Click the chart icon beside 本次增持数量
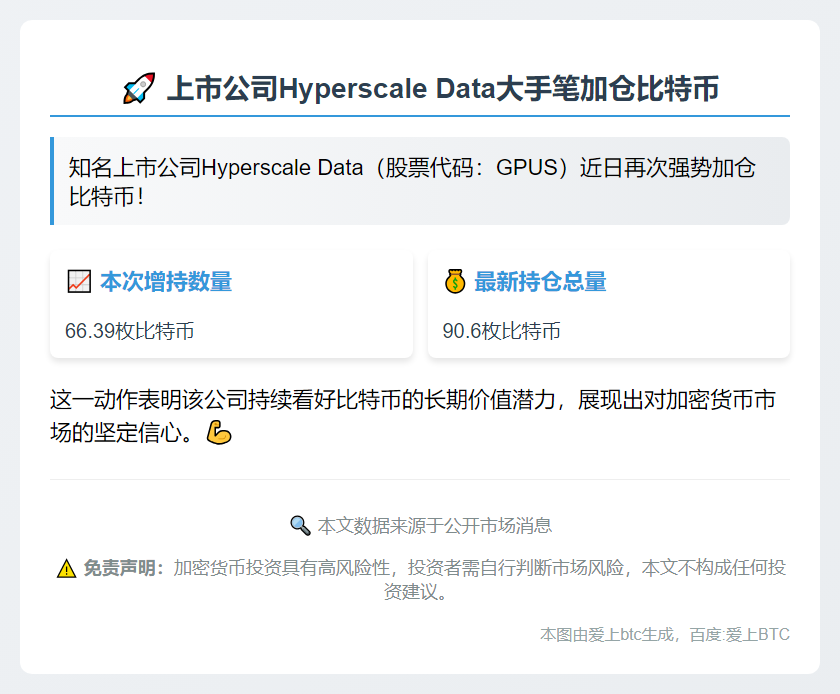 (x=79, y=282)
